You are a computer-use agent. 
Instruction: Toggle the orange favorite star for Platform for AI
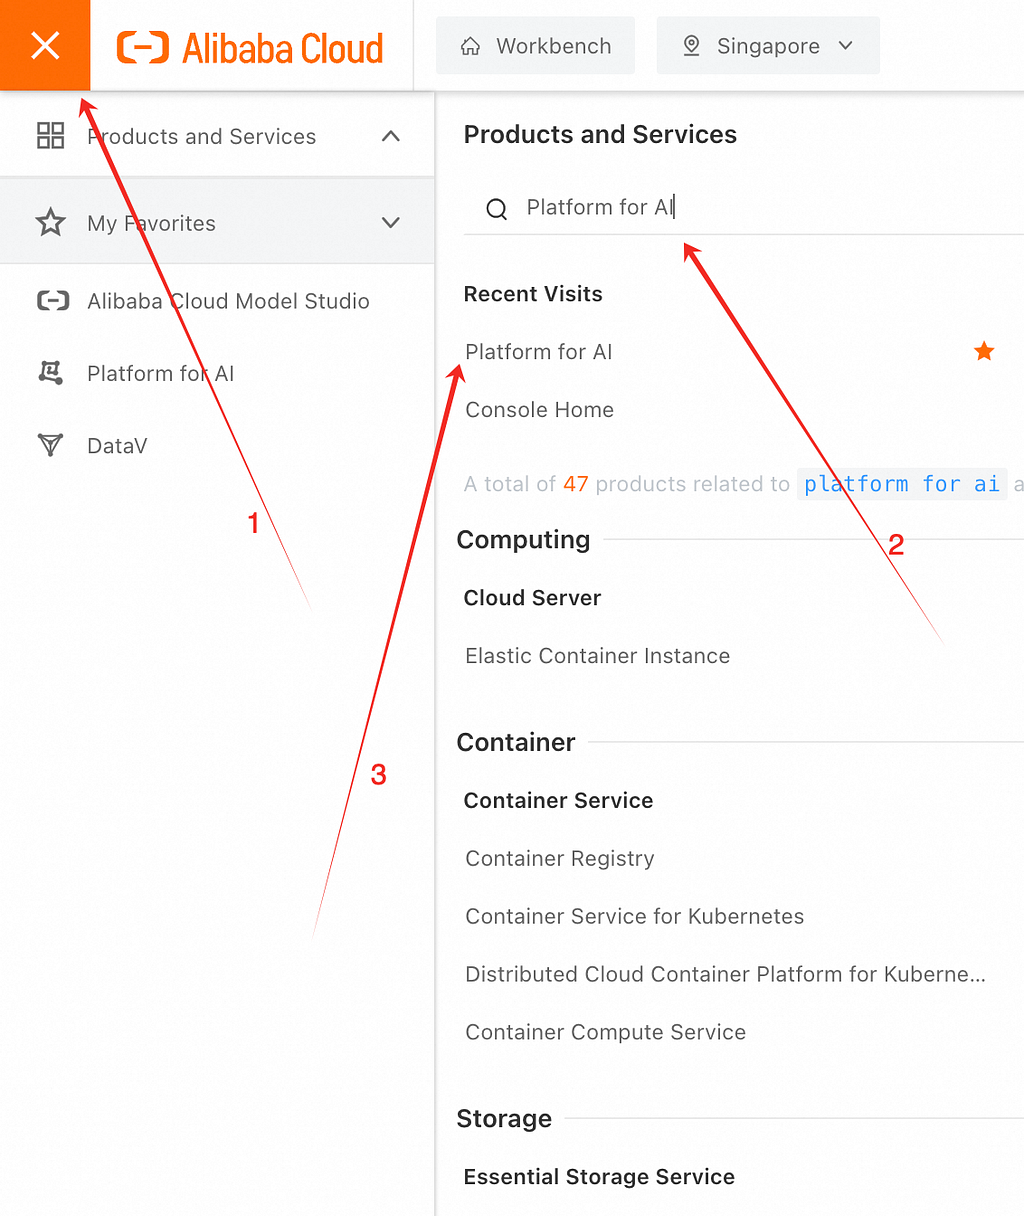(x=984, y=351)
